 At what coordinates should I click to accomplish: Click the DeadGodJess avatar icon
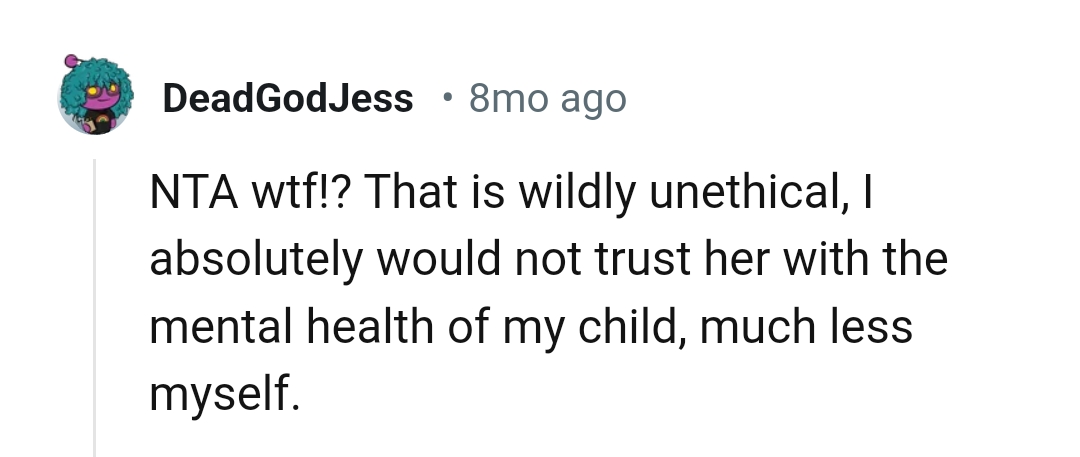coord(96,96)
